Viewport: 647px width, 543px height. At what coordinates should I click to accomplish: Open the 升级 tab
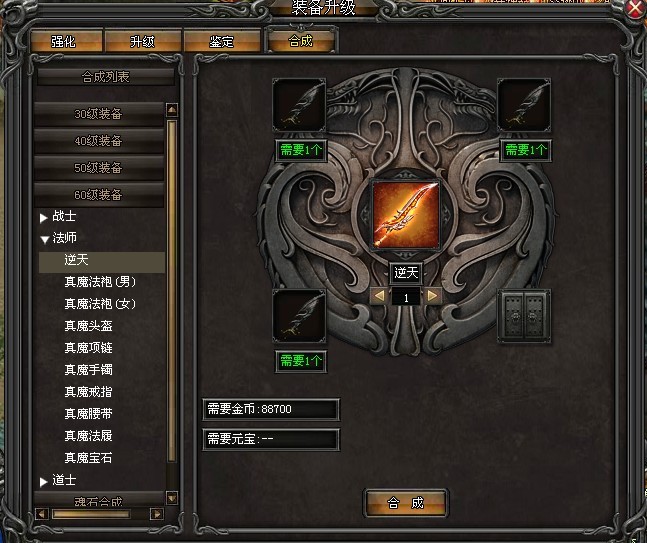point(143,41)
